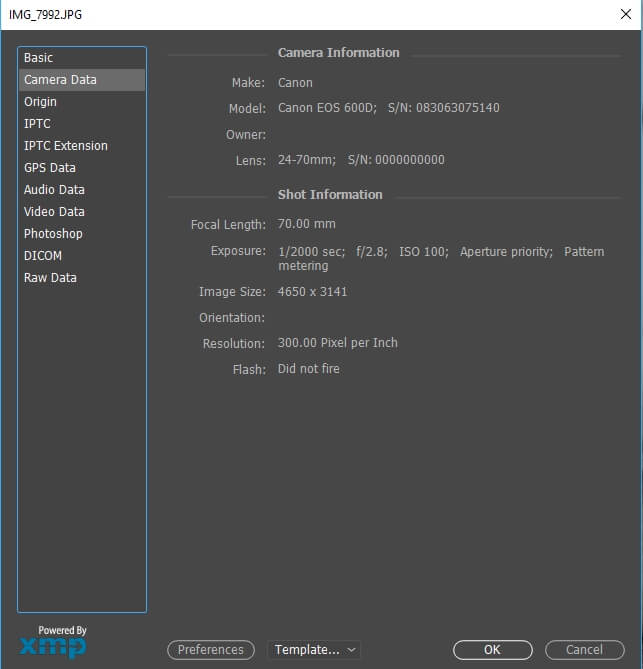643x669 pixels.
Task: Show the GPS Data category
Action: click(x=82, y=168)
